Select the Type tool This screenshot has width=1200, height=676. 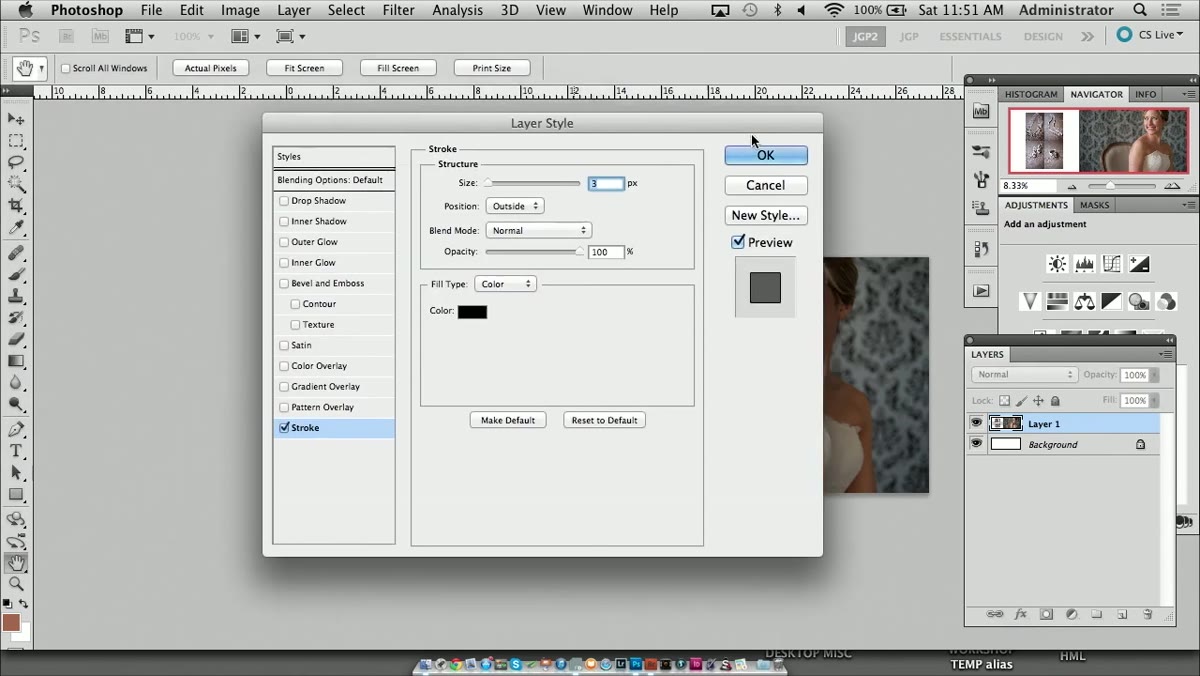click(16, 451)
